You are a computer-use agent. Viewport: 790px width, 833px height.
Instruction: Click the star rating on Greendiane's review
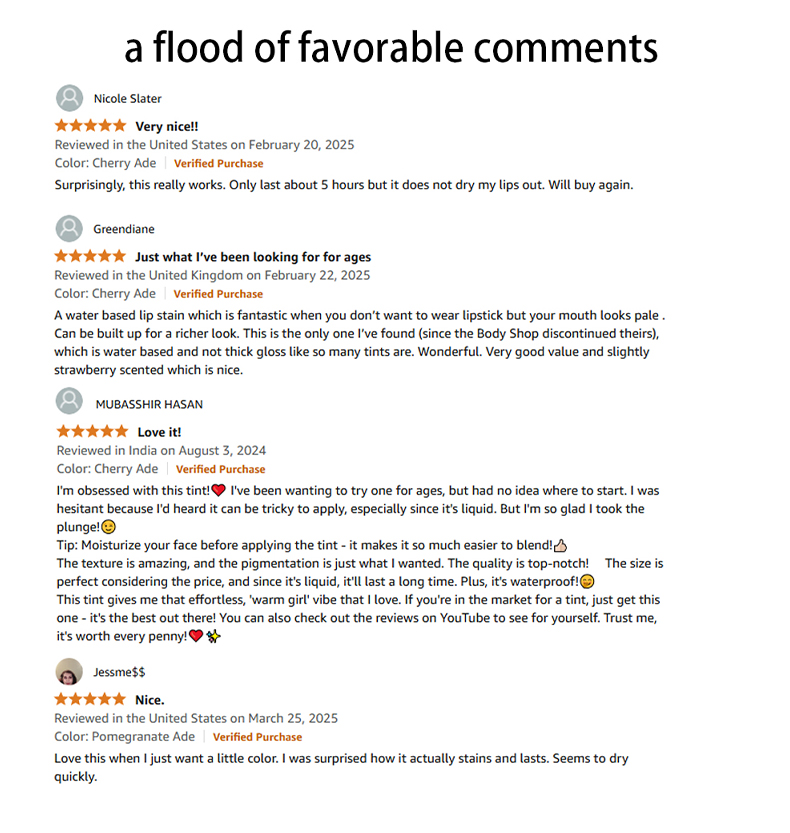(x=90, y=257)
